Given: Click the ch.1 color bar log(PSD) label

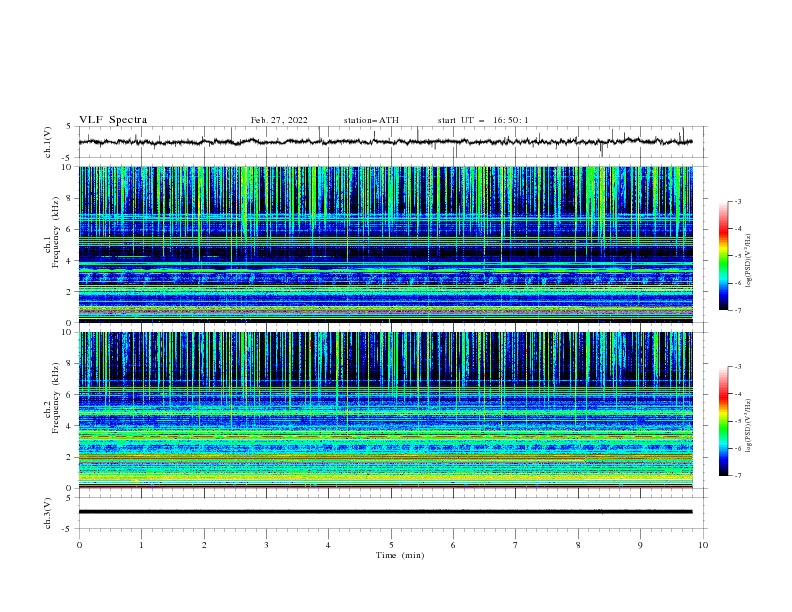Looking at the screenshot, I should [748, 261].
